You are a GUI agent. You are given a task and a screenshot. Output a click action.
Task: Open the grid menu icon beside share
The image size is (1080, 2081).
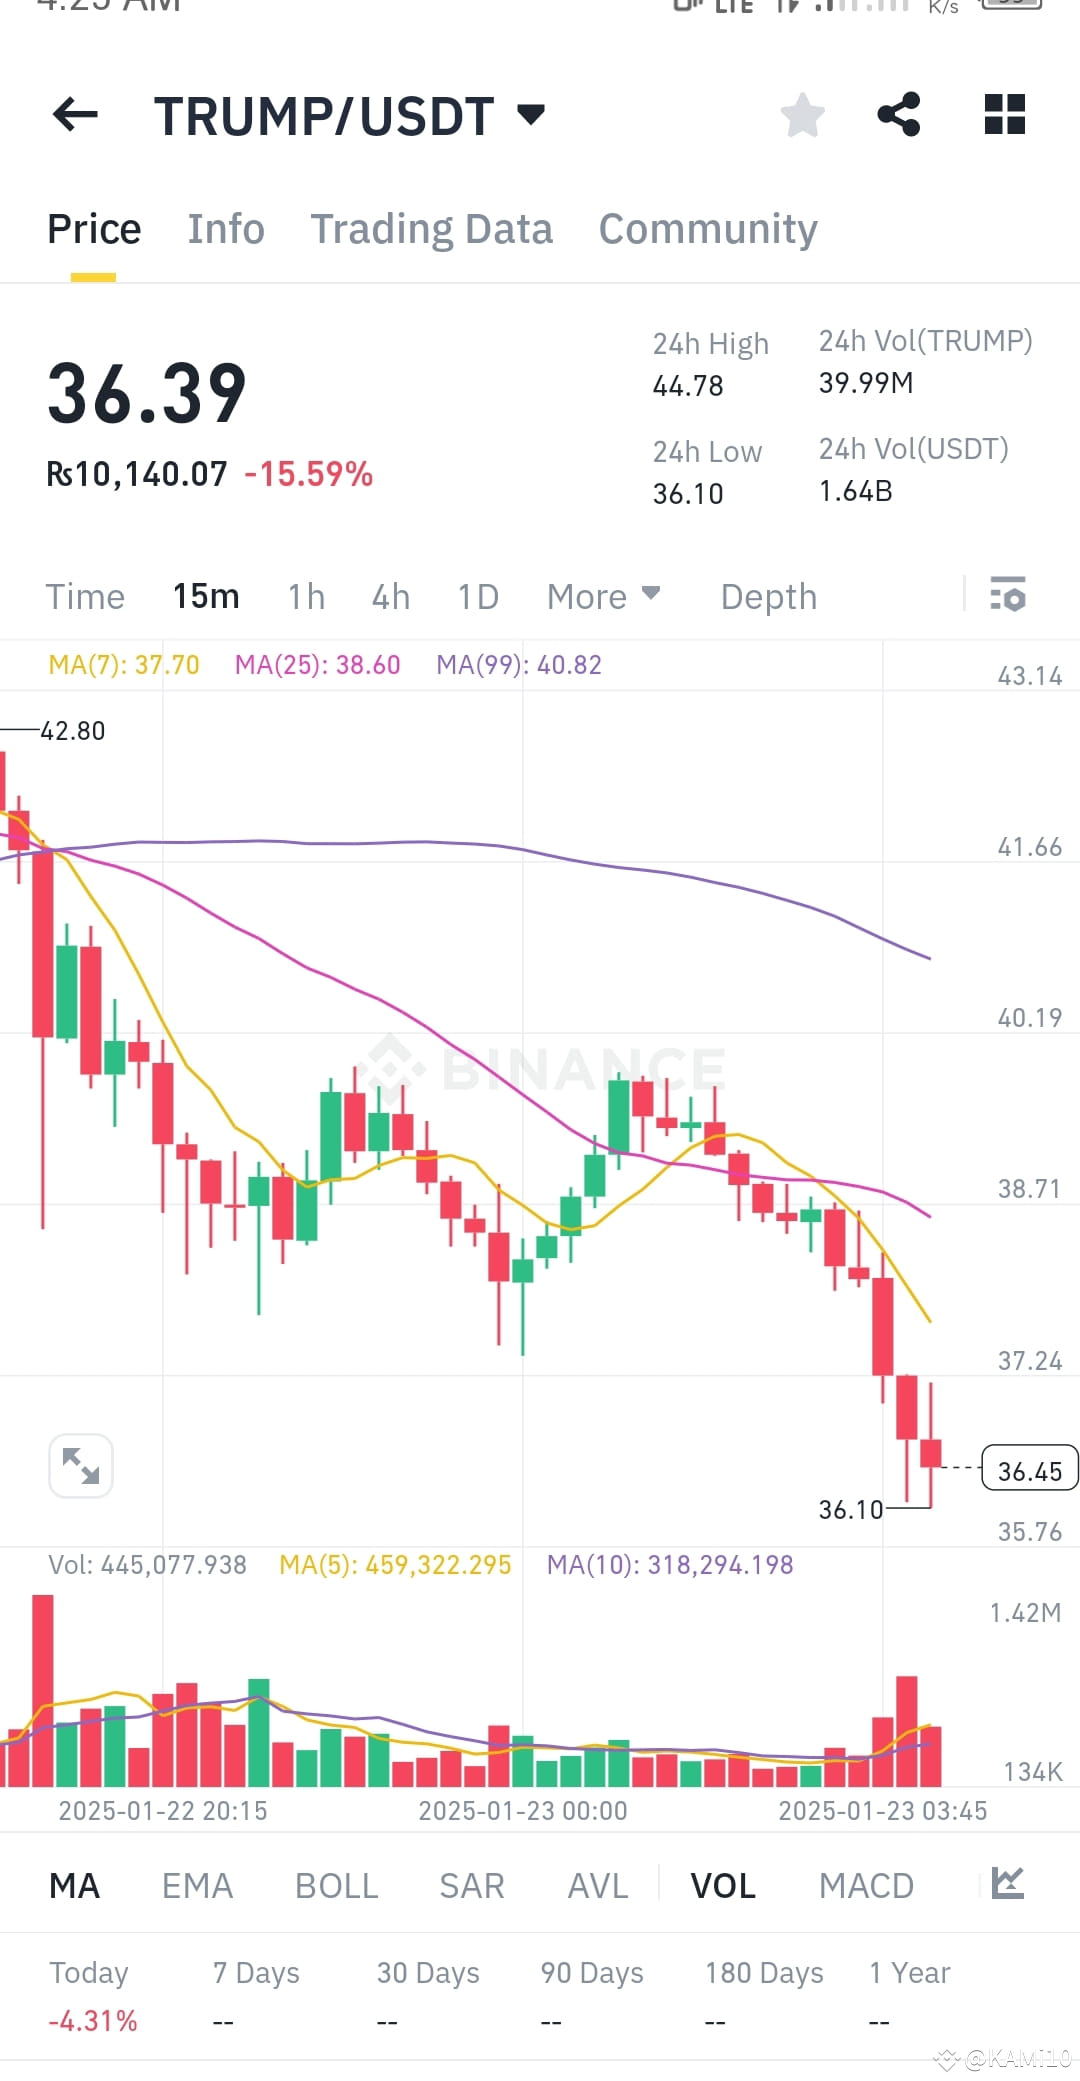click(x=1004, y=114)
